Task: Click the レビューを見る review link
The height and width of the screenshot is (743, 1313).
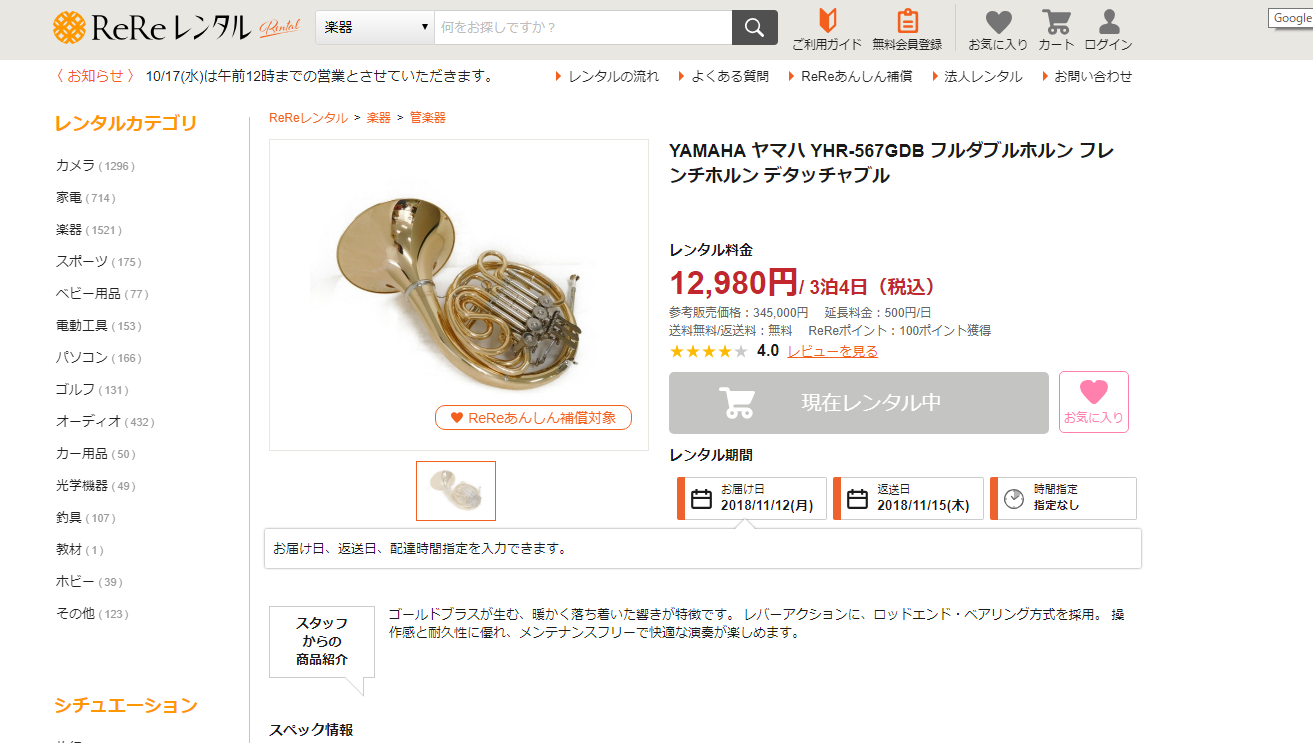Action: pos(832,351)
